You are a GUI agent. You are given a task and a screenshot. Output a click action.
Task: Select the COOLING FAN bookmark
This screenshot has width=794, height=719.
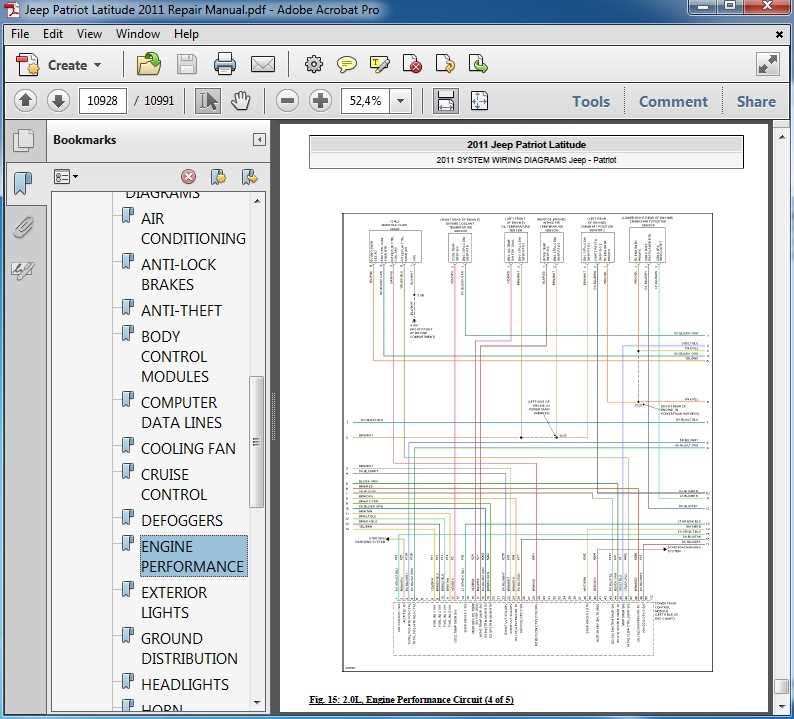[x=188, y=449]
